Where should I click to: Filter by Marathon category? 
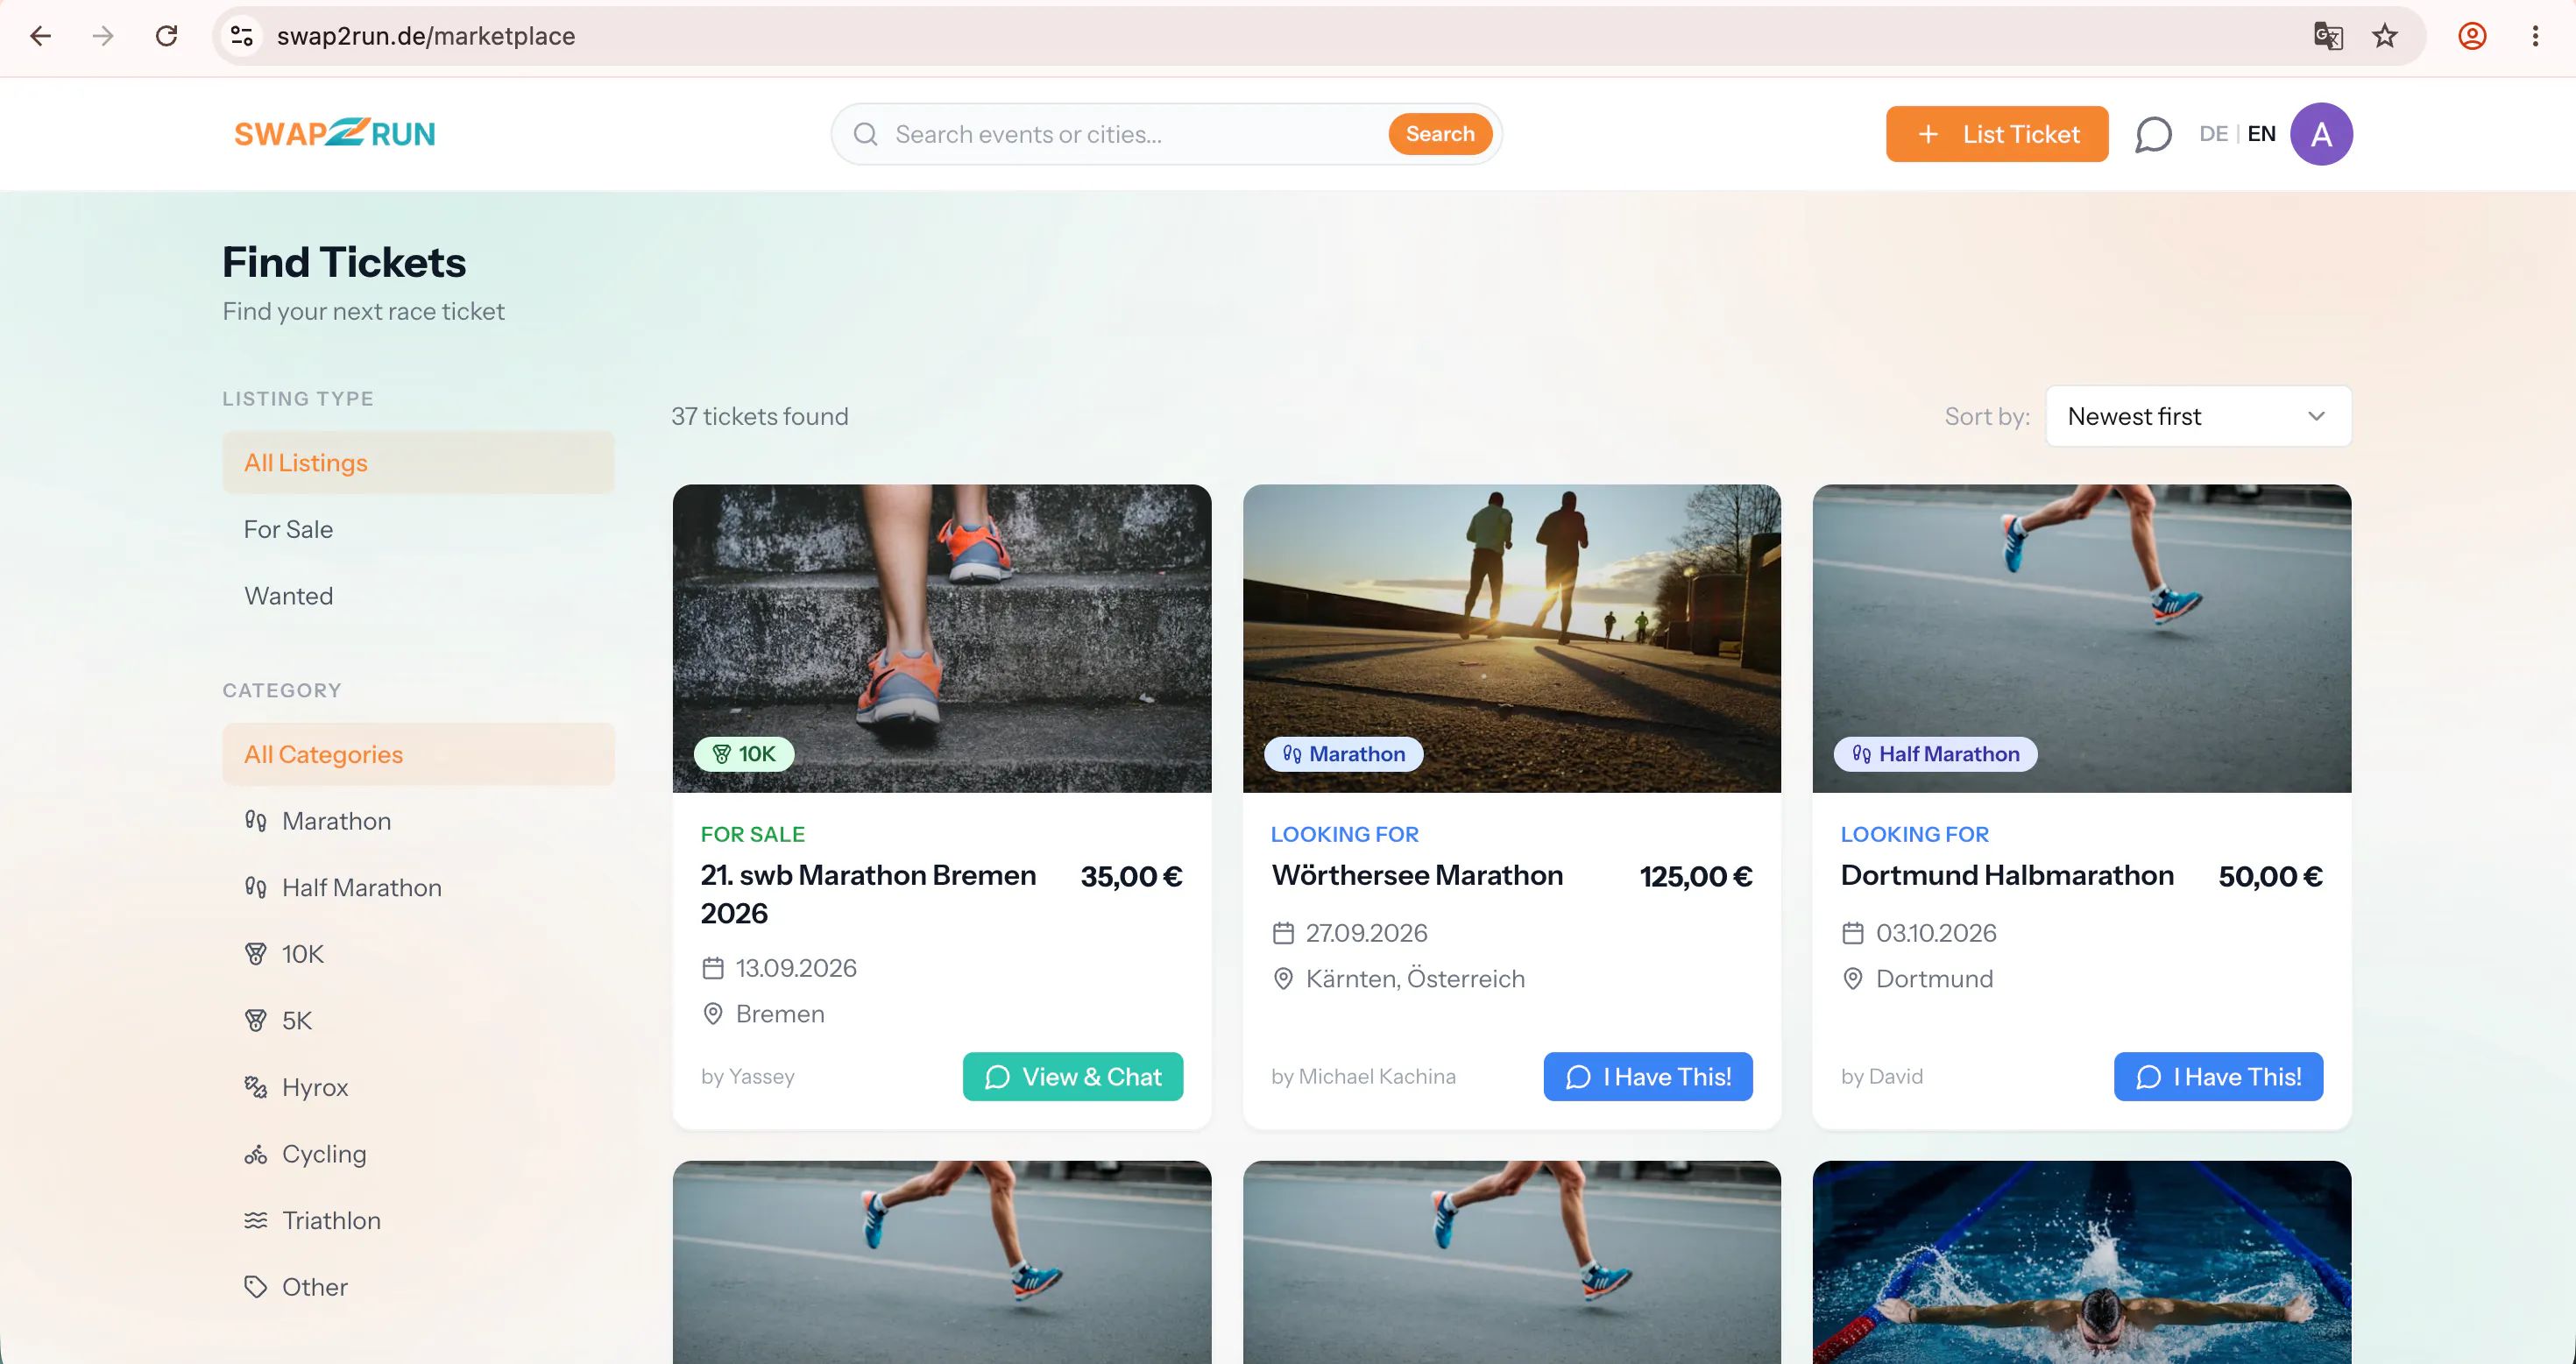[418, 820]
